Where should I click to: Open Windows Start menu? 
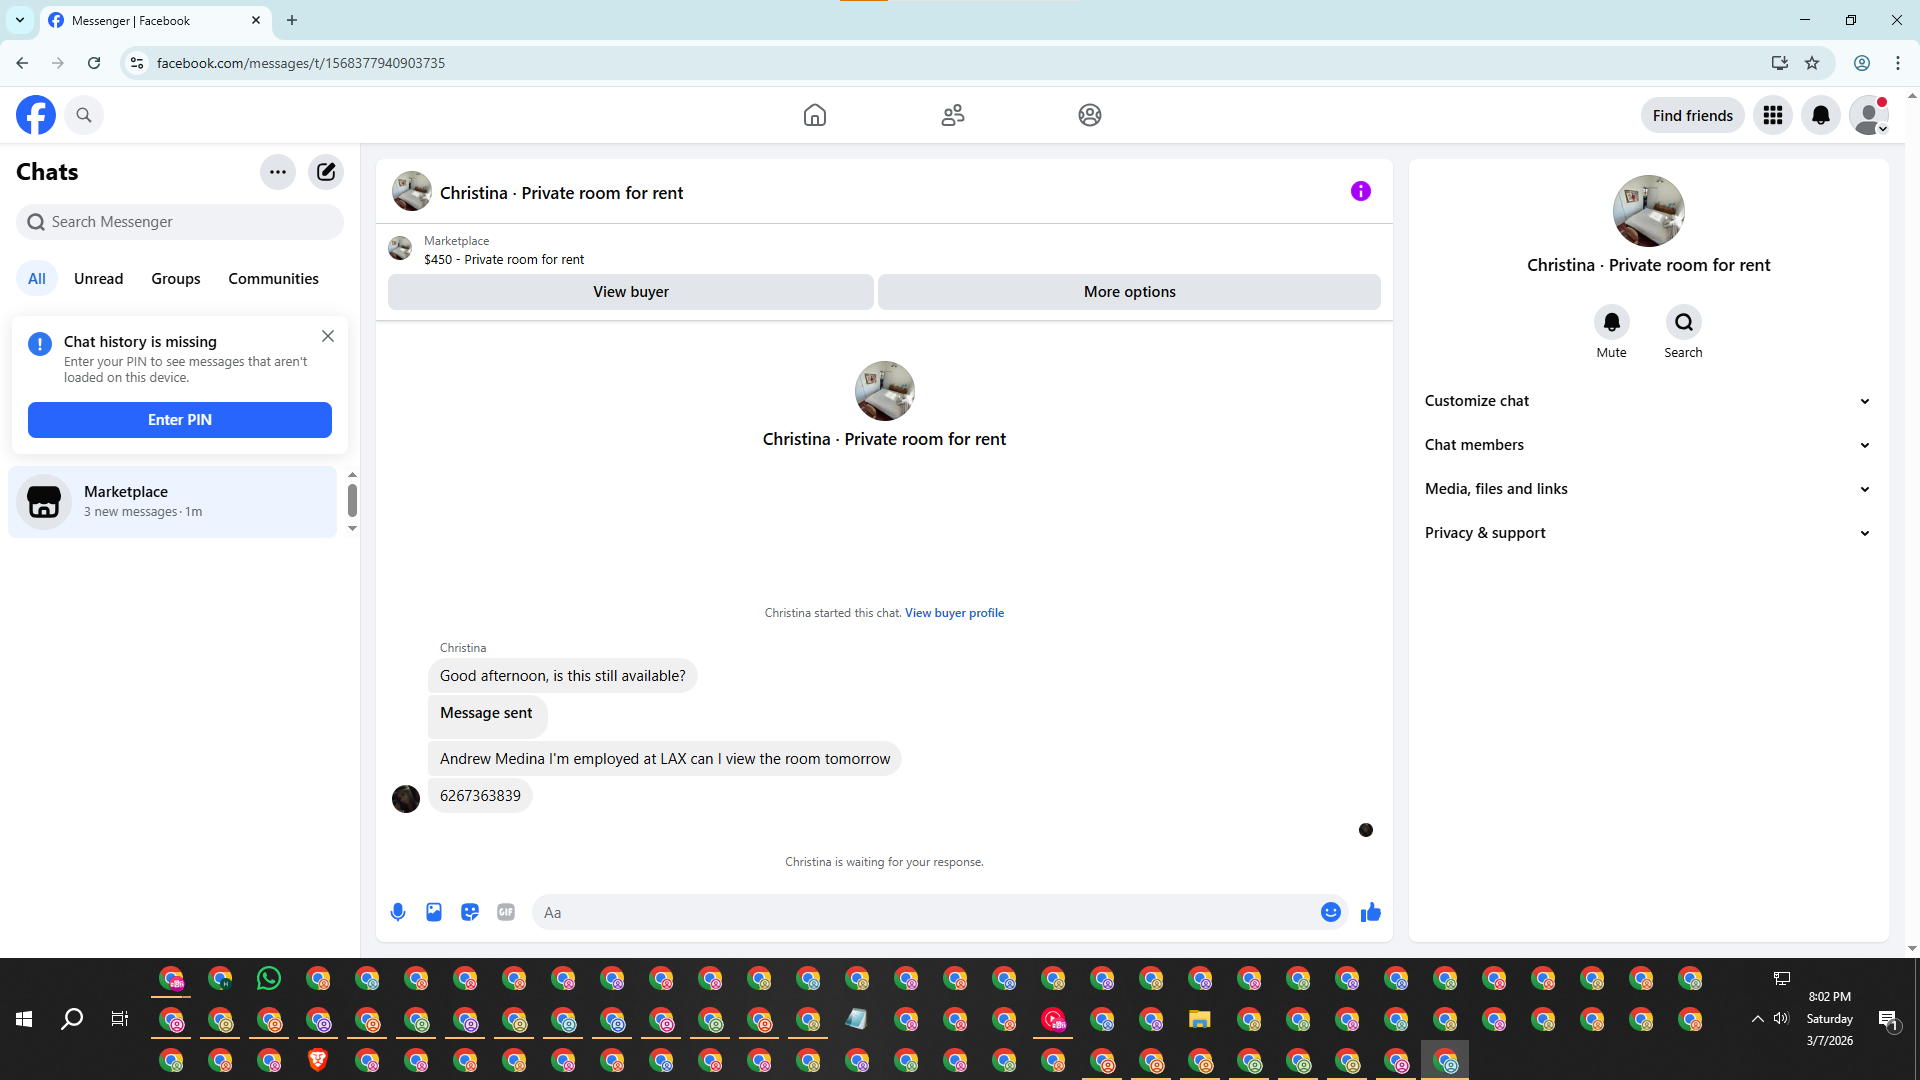pyautogui.click(x=24, y=1019)
